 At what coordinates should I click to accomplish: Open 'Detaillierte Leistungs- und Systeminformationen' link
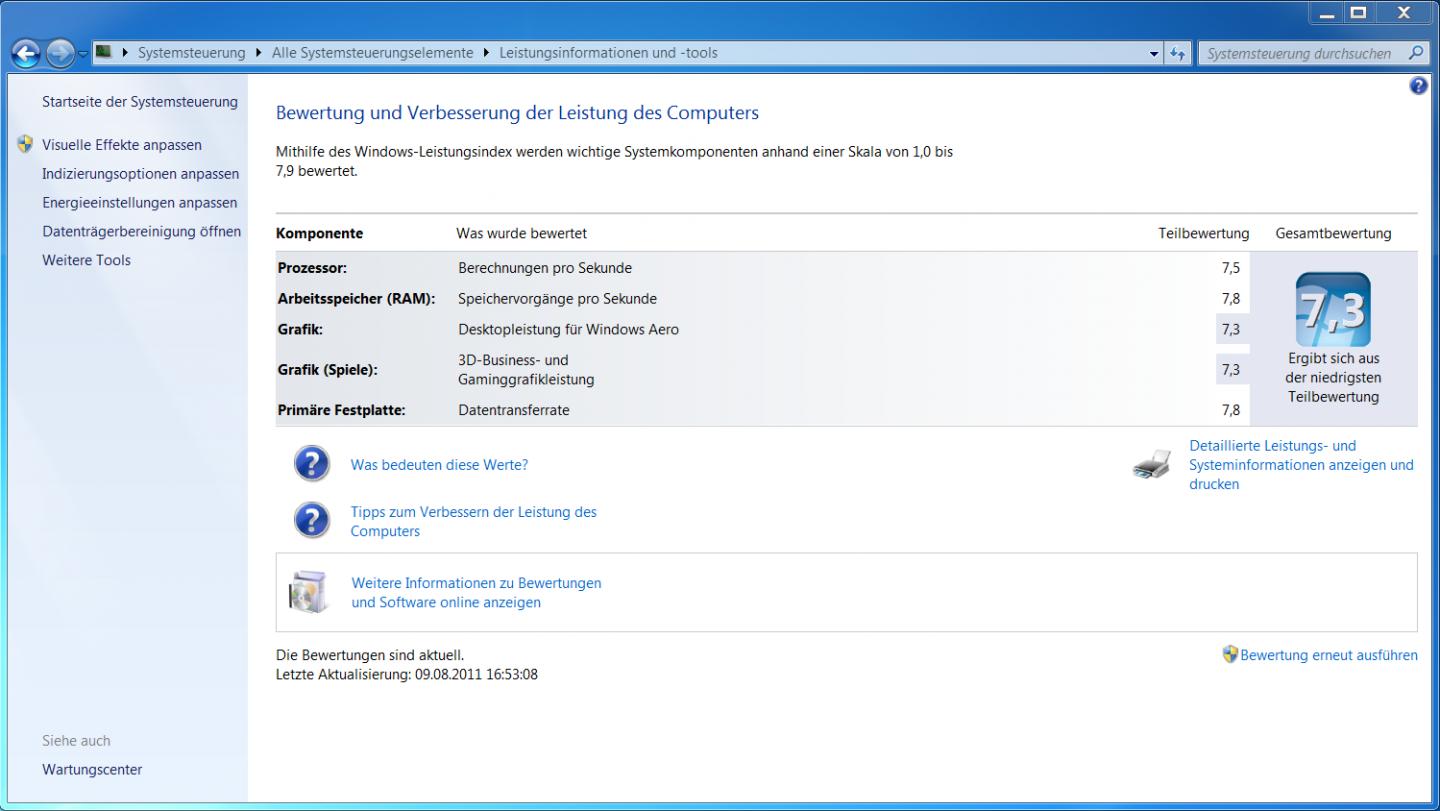(x=1301, y=465)
